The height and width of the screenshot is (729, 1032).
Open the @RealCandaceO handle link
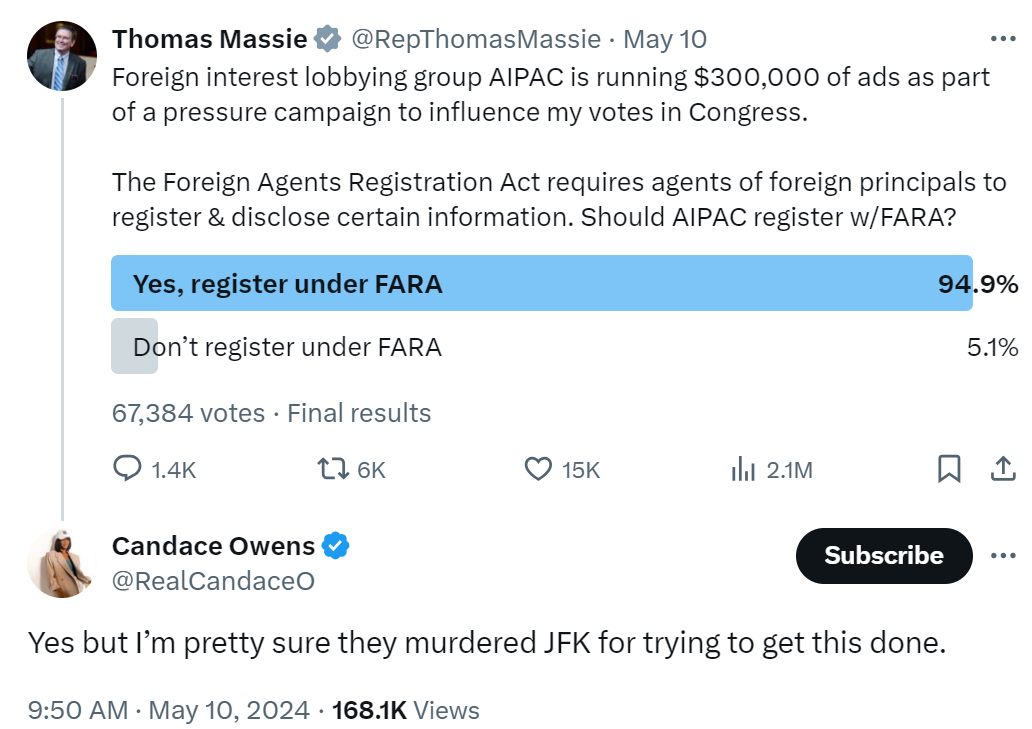[213, 581]
